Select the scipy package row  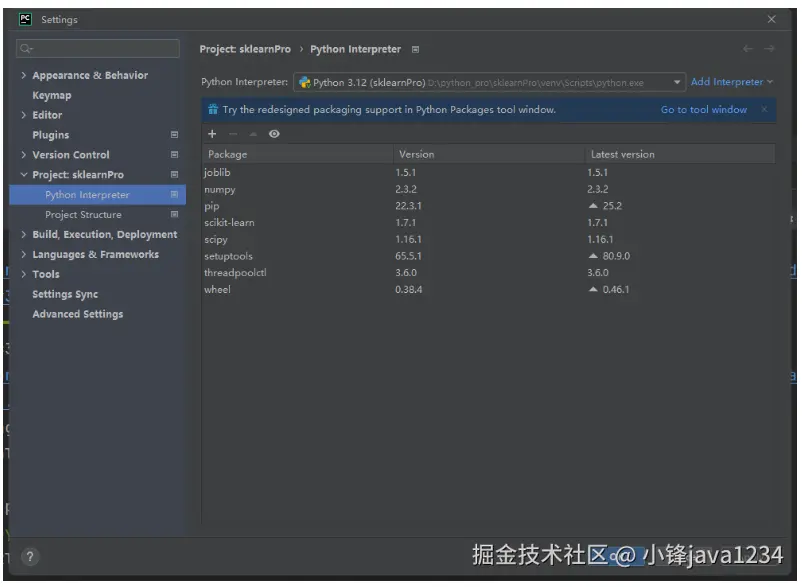[x=488, y=239]
